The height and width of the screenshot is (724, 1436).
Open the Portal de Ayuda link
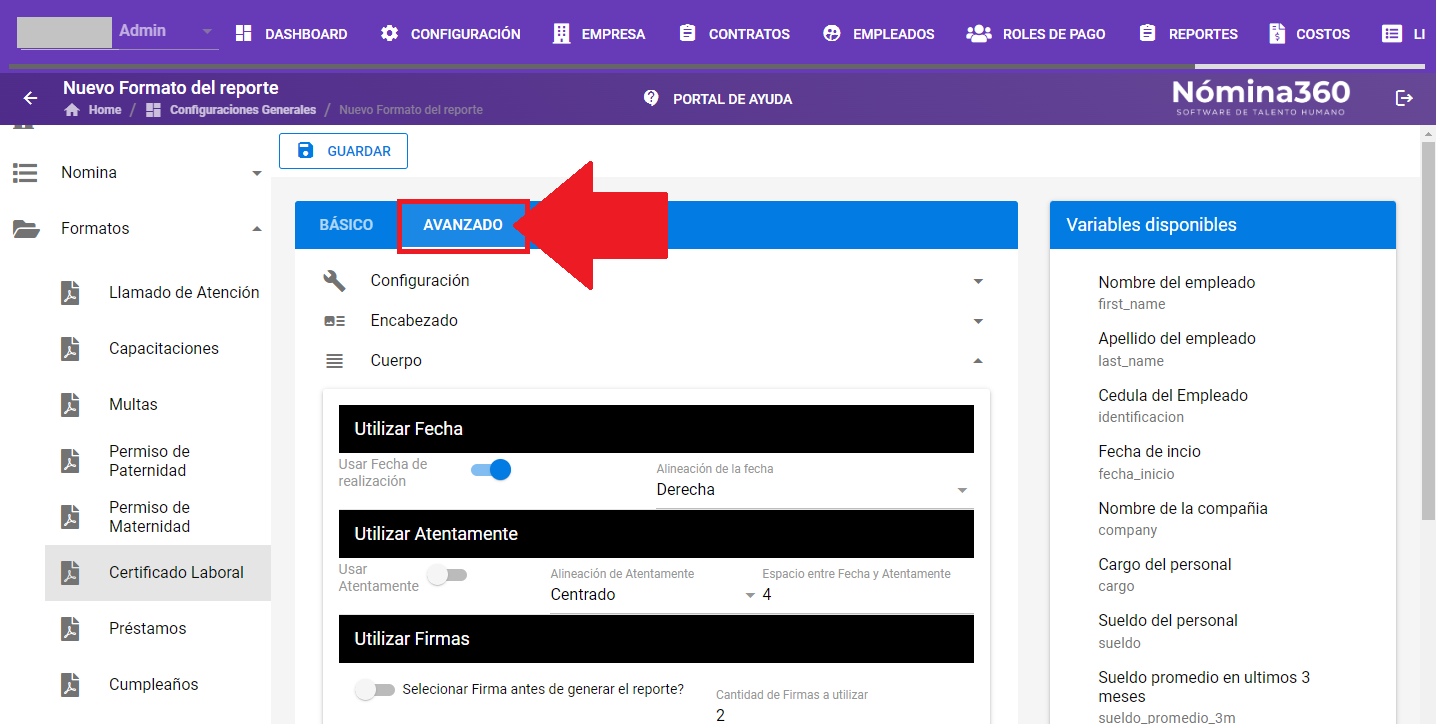718,99
